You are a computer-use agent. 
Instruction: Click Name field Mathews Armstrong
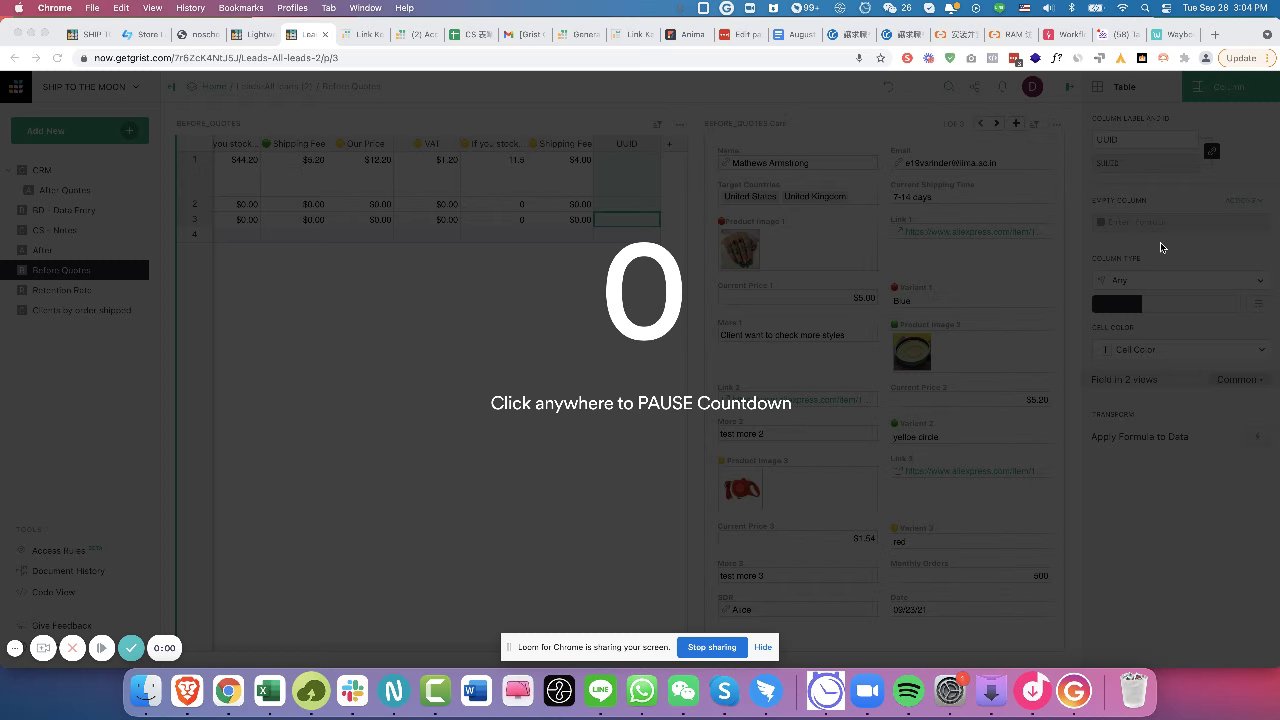797,162
